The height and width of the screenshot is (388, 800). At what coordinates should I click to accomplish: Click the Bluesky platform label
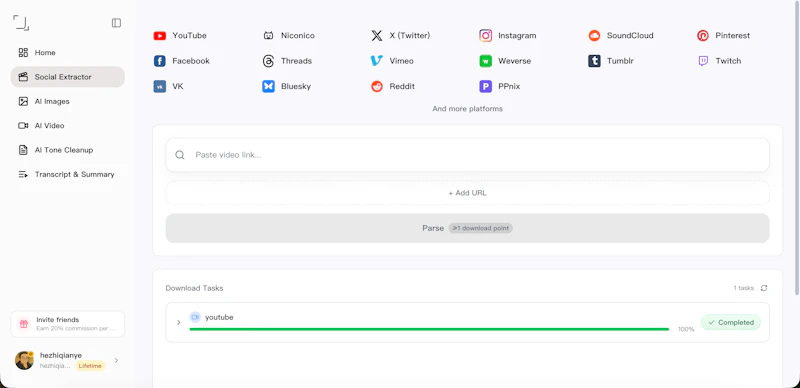296,87
